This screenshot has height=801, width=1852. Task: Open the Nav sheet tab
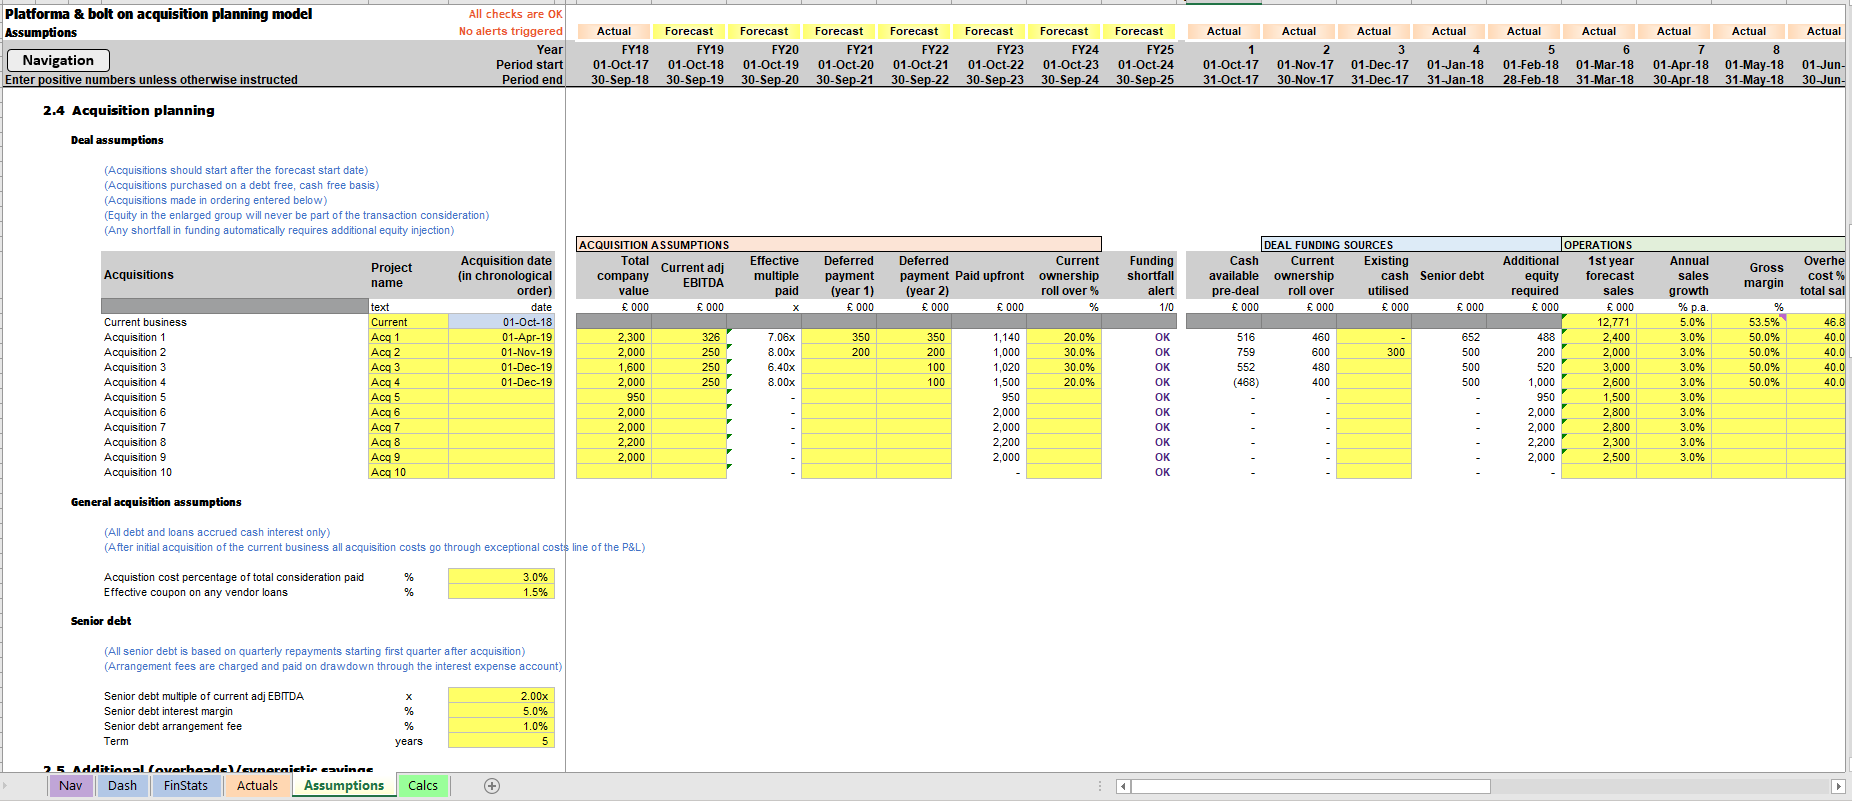71,786
